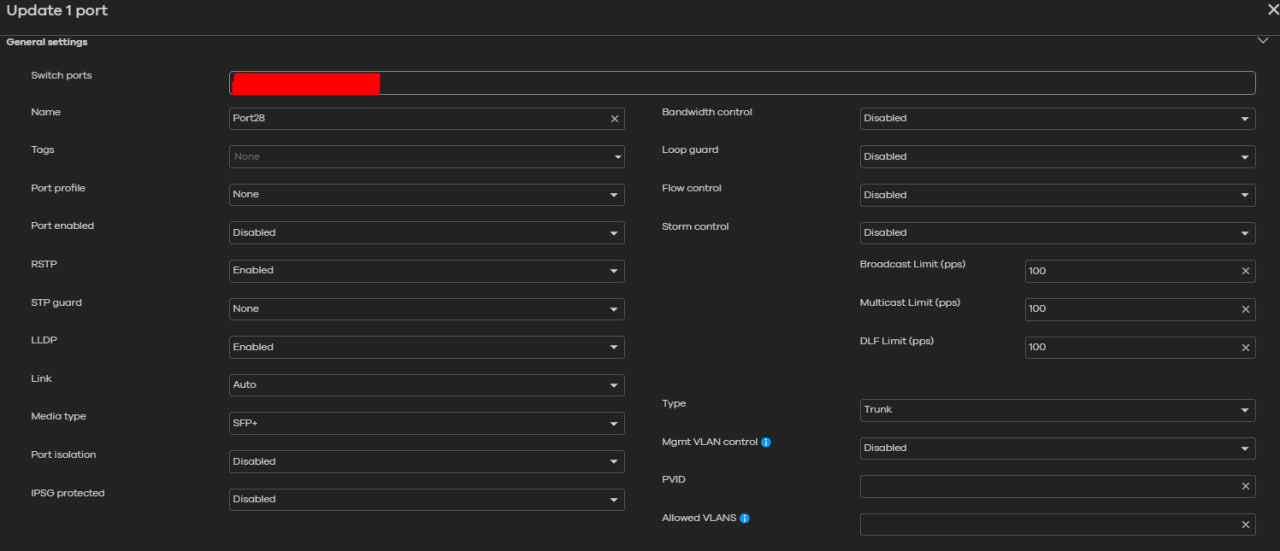Click the Port isolation label
The height and width of the screenshot is (551, 1280).
tap(63, 454)
